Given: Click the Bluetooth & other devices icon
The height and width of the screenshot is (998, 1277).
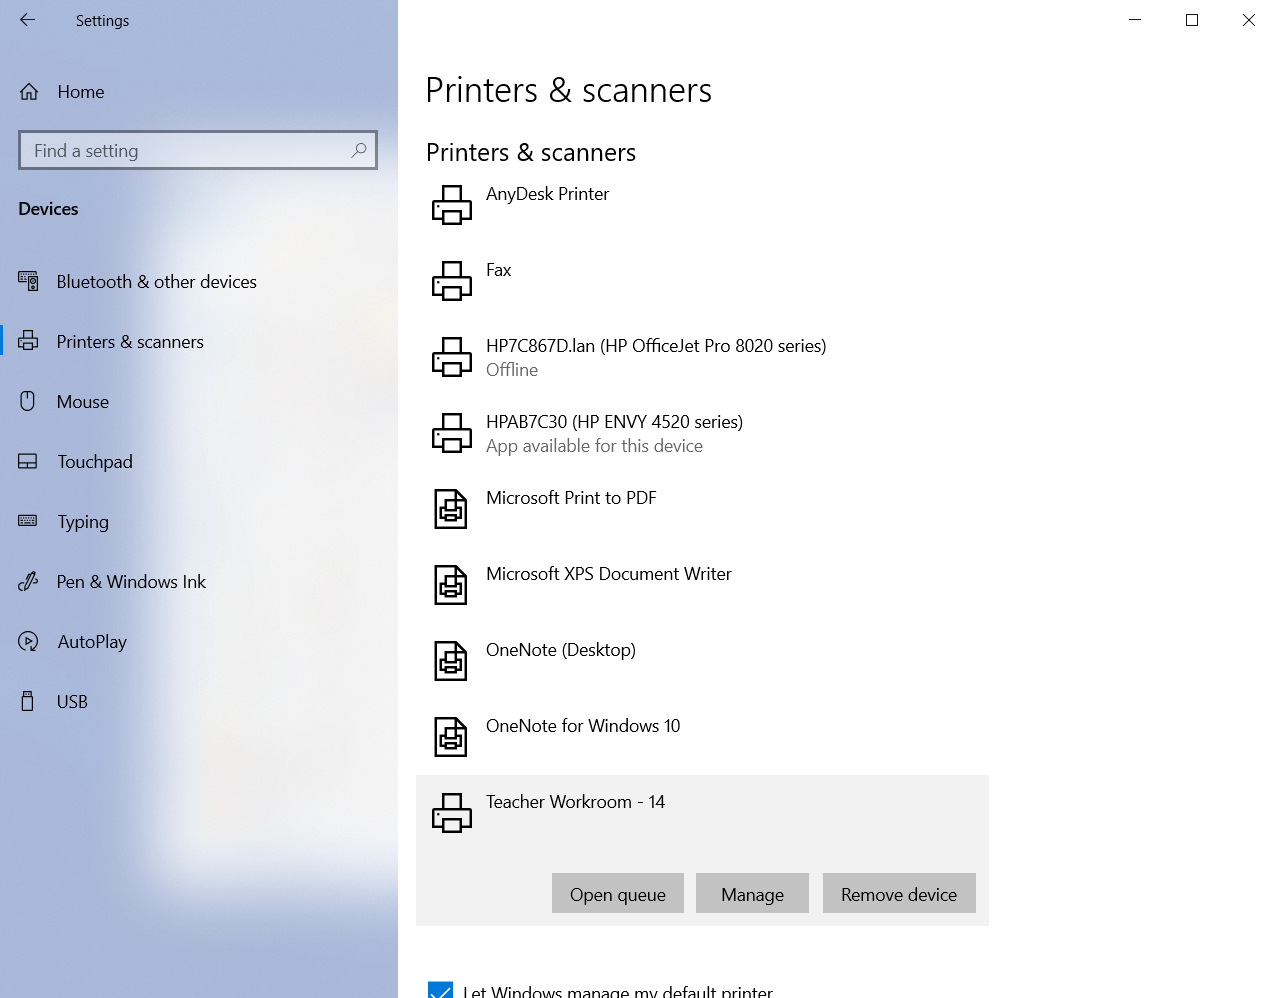Looking at the screenshot, I should 28,281.
